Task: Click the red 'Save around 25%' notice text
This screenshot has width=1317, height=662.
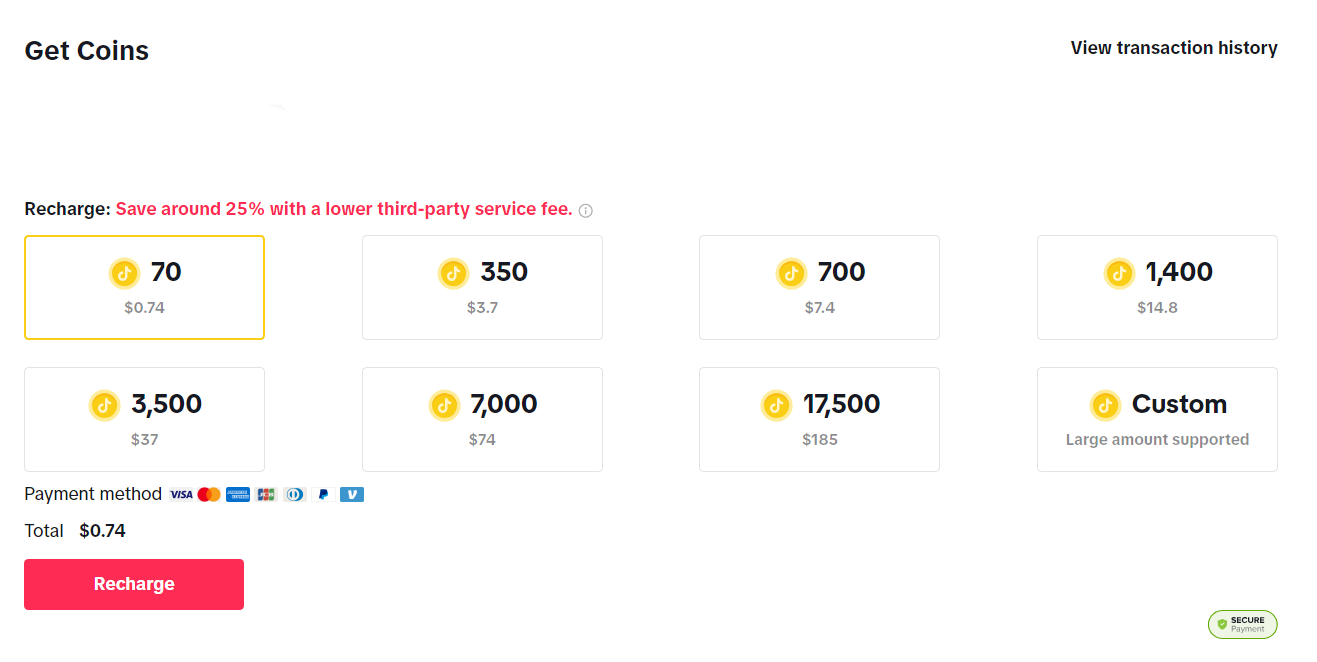Action: coord(344,209)
